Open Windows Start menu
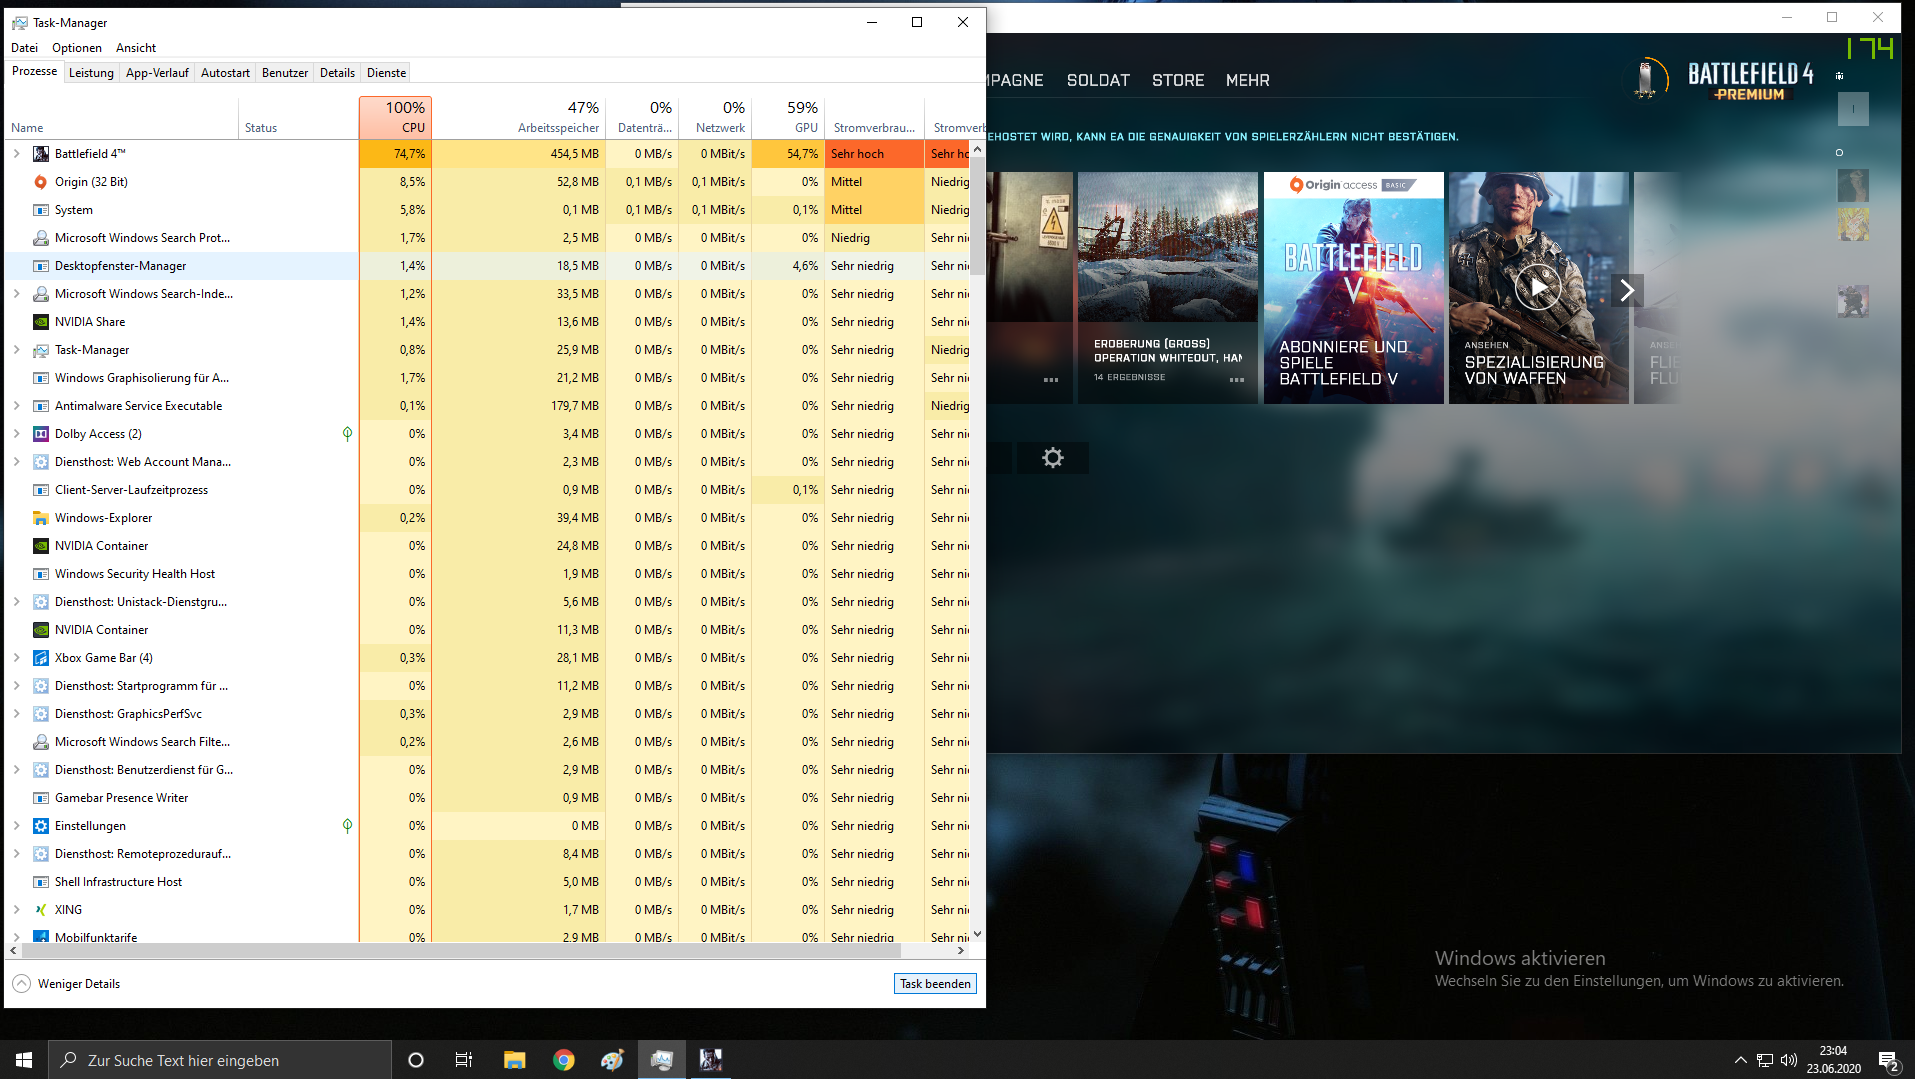 (x=24, y=1060)
